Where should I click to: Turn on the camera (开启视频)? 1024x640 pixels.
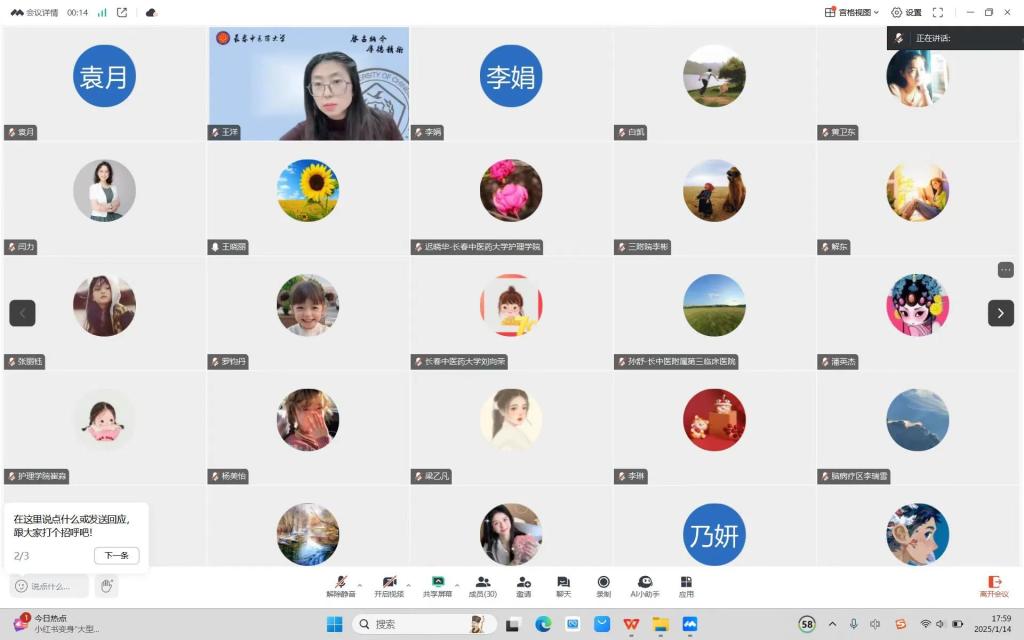point(389,584)
